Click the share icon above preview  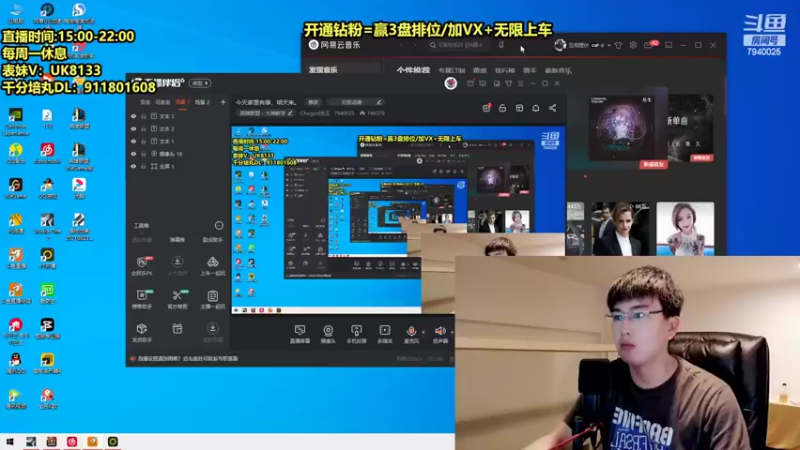pos(553,108)
